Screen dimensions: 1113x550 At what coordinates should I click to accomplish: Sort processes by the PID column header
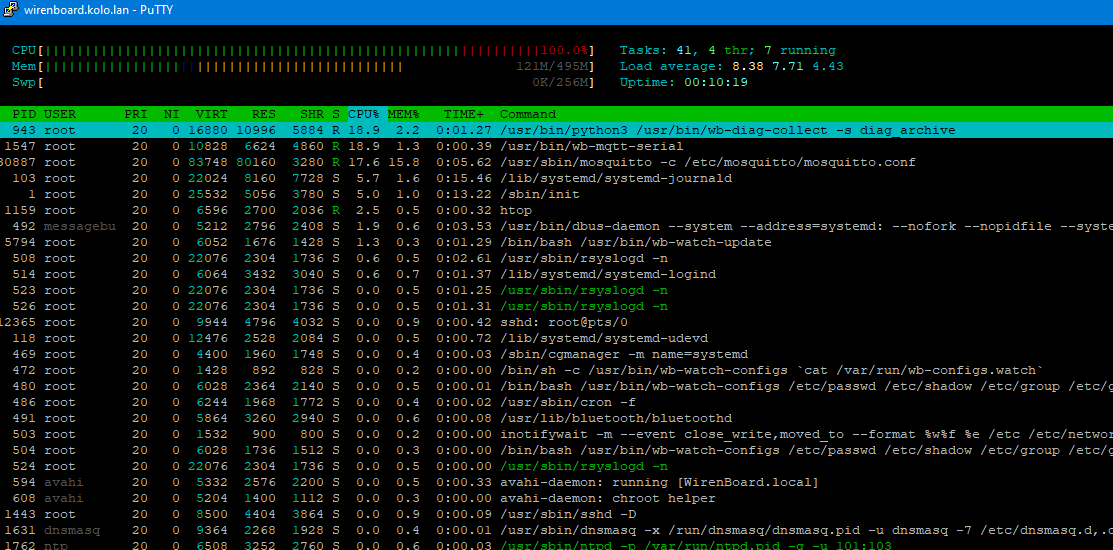pyautogui.click(x=24, y=114)
